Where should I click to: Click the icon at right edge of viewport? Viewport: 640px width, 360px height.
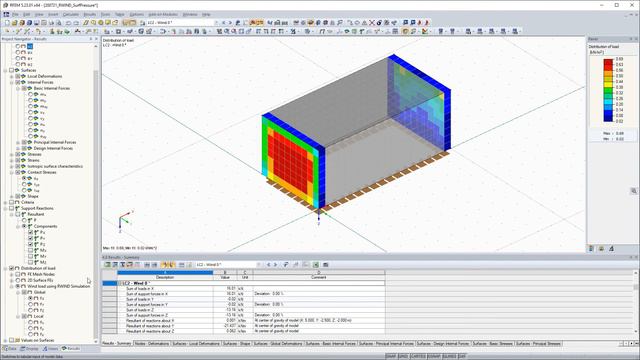(633, 191)
